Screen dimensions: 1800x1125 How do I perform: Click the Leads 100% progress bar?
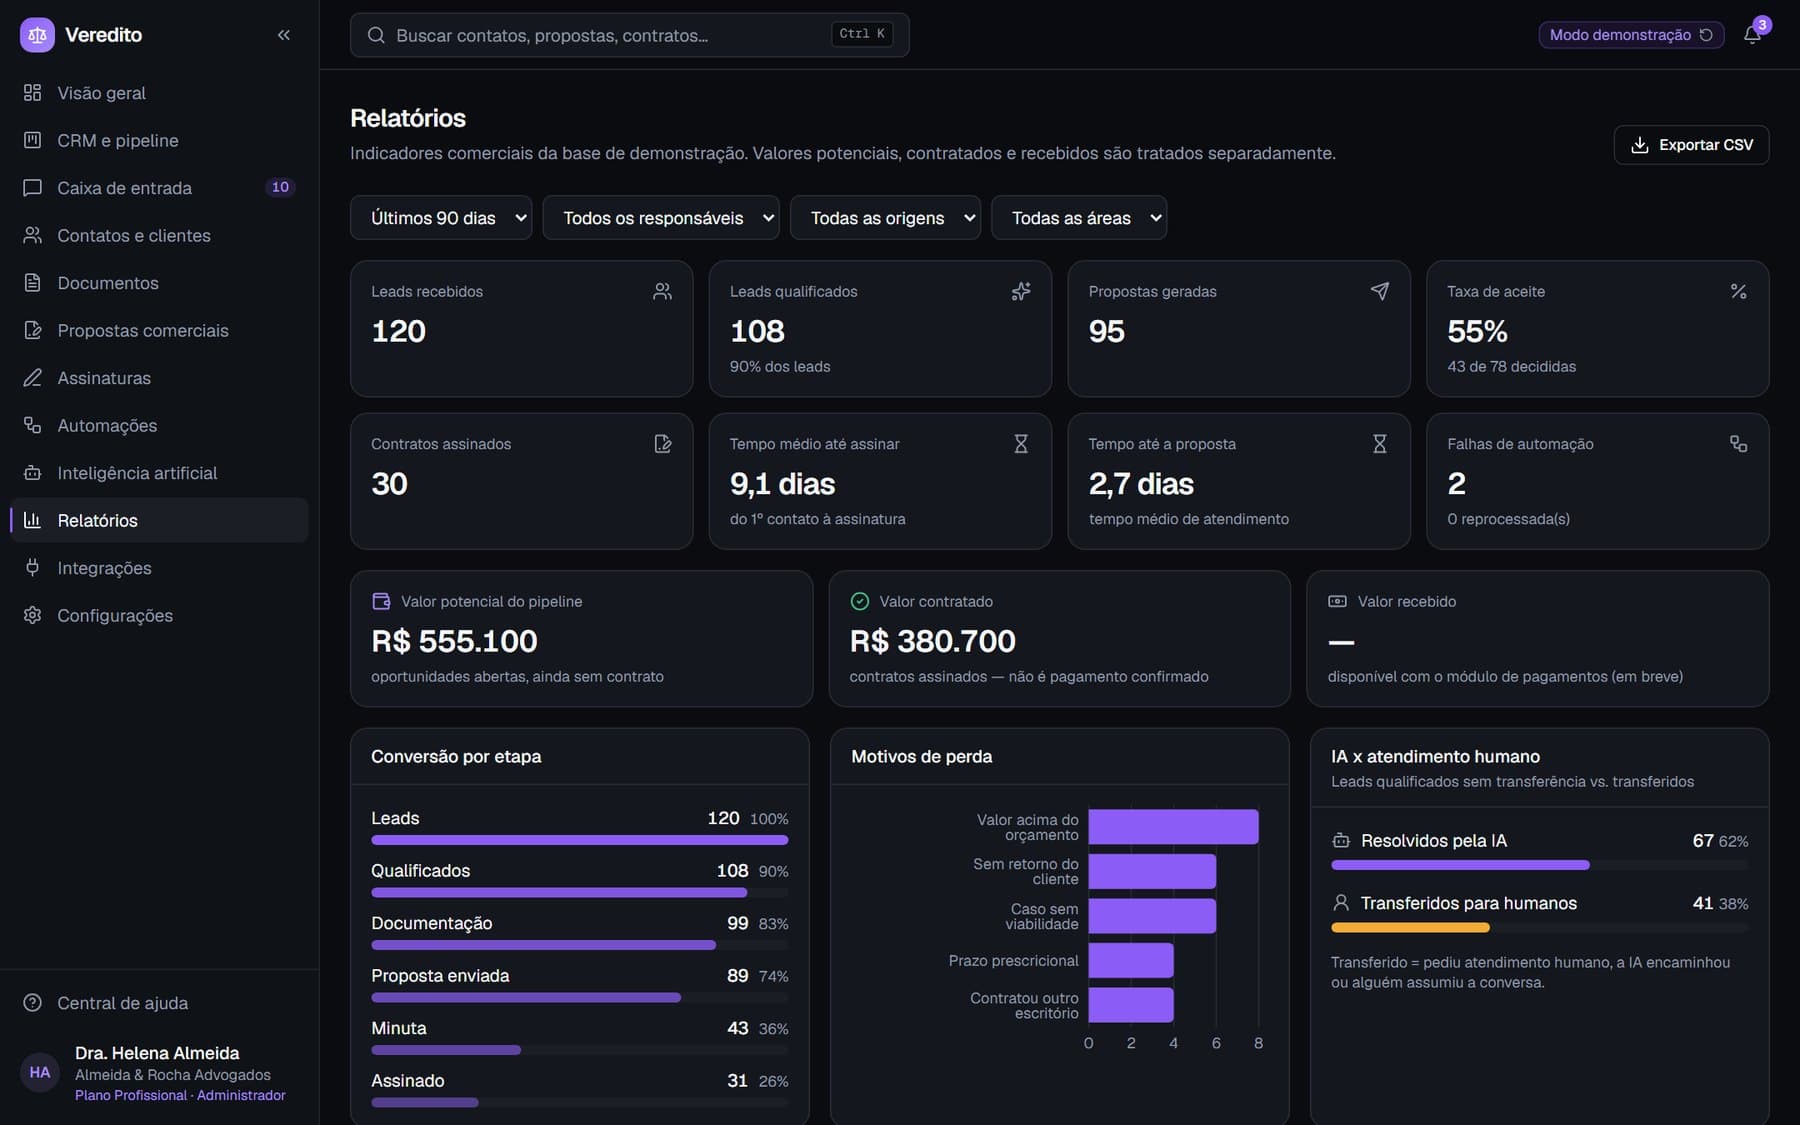[580, 840]
